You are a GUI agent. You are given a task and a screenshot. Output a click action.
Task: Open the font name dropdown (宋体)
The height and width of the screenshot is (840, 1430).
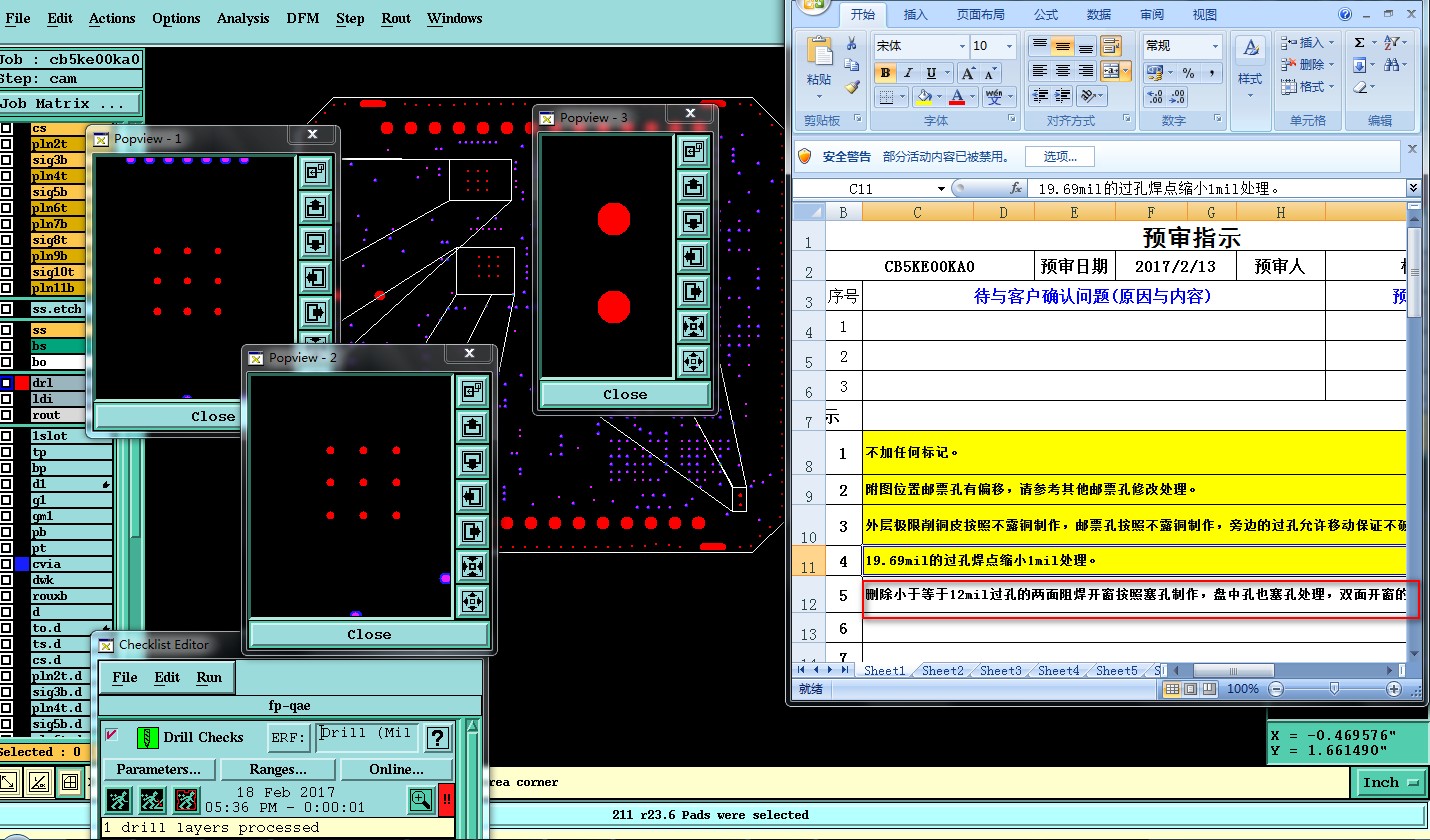click(x=962, y=46)
